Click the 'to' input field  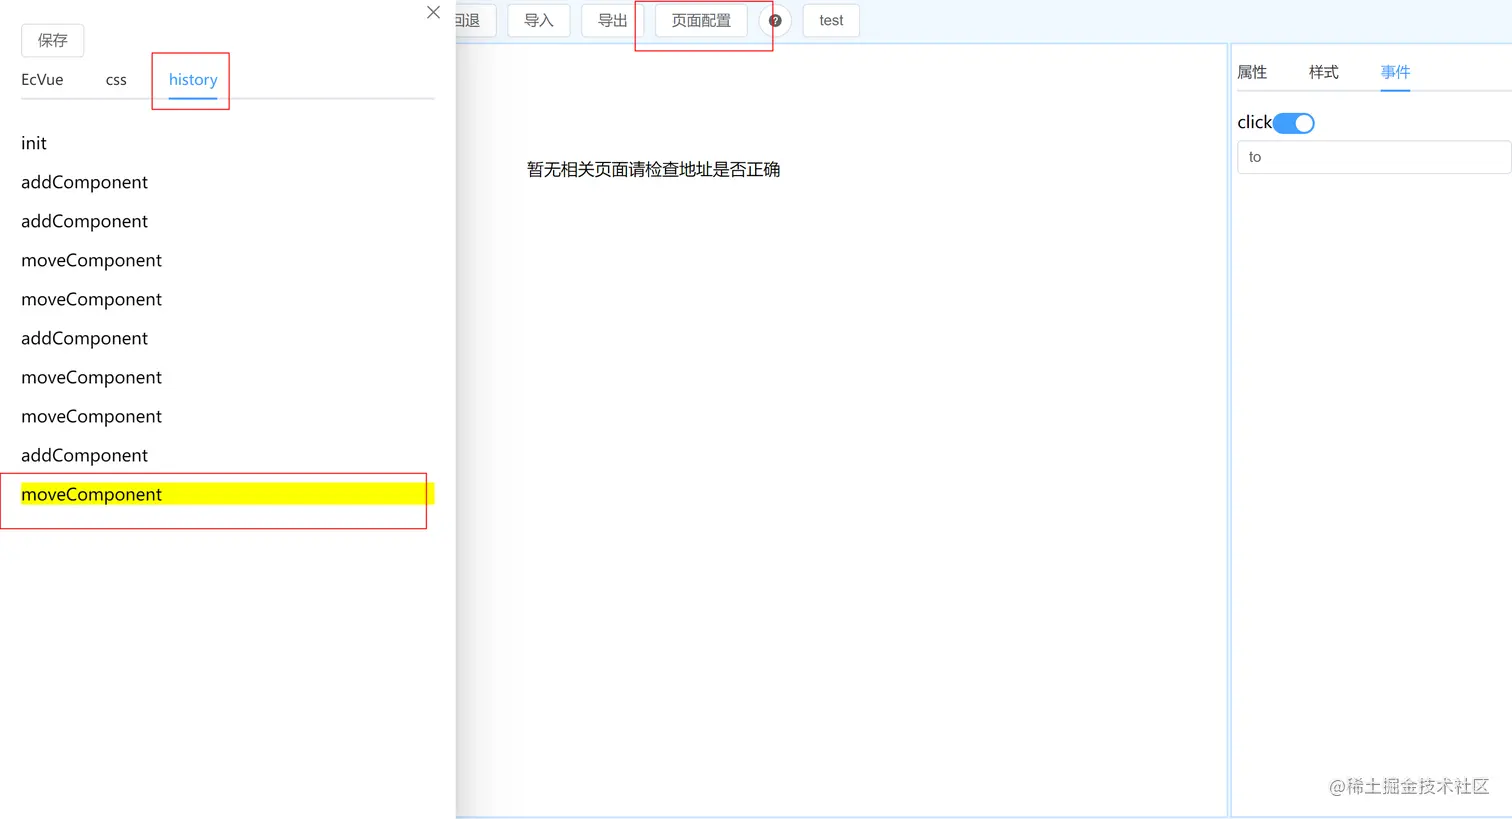[x=1372, y=157]
